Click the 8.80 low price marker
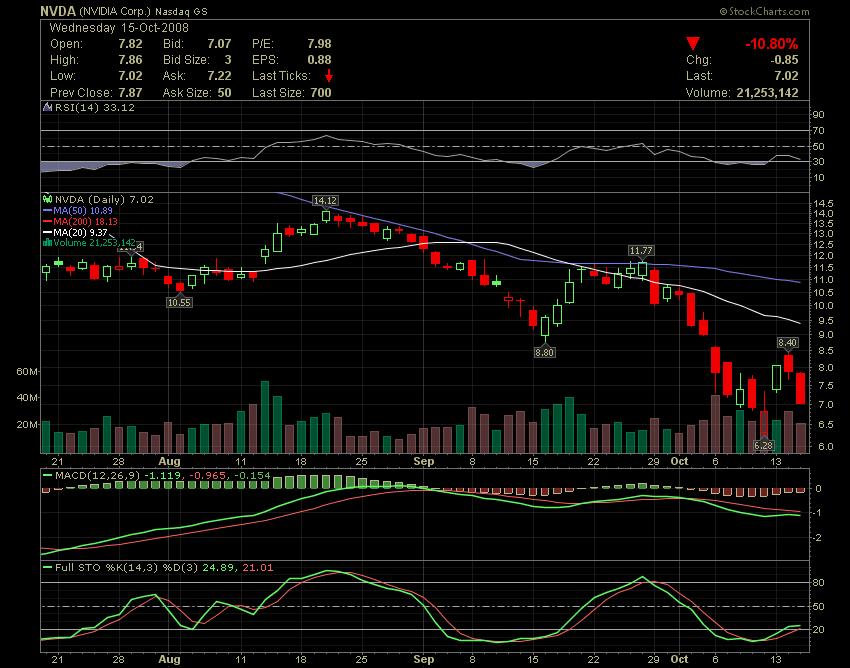Screen dimensions: 850x668 click(544, 352)
